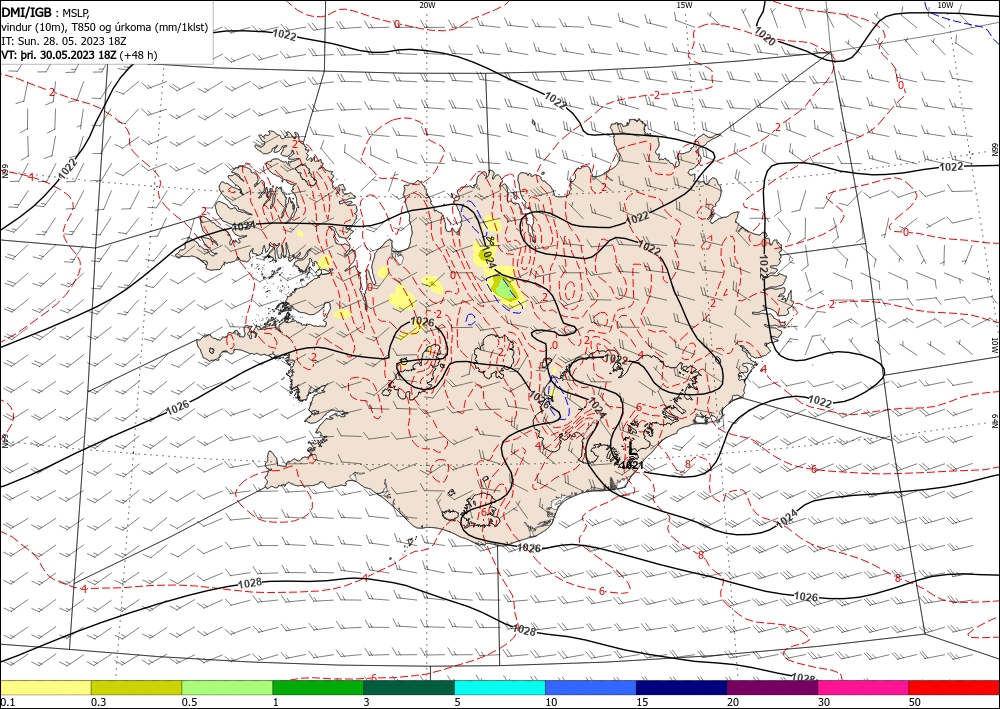The height and width of the screenshot is (709, 1000).
Task: Click the 0.3 legend scale value
Action: 98,702
